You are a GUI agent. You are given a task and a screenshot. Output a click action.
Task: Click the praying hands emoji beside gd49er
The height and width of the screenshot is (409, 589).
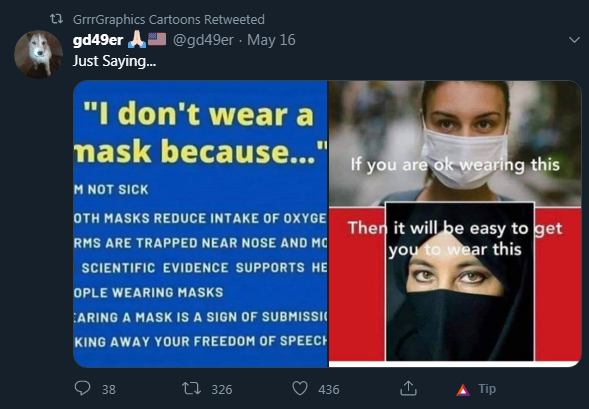(137, 39)
